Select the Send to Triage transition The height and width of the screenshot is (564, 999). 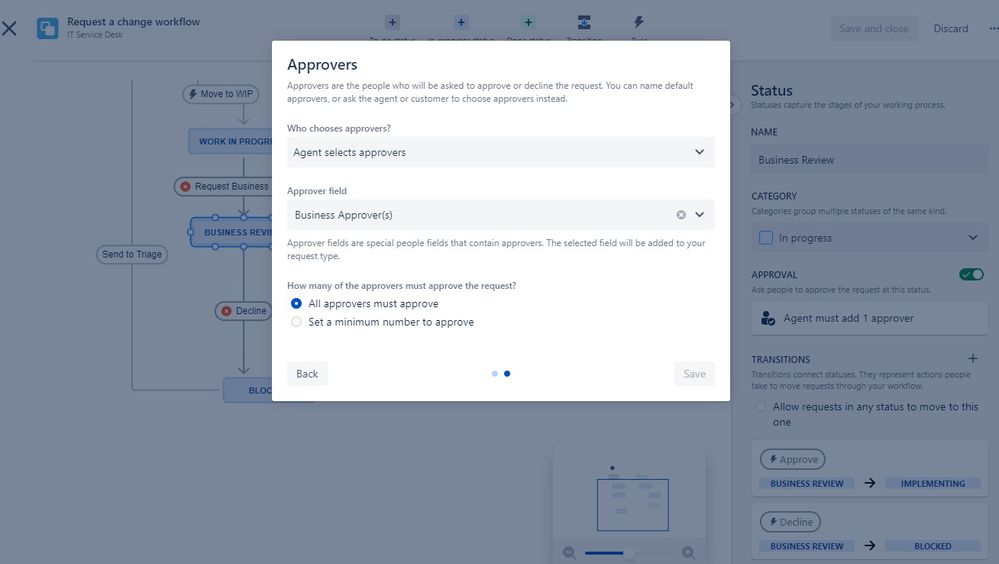point(132,254)
